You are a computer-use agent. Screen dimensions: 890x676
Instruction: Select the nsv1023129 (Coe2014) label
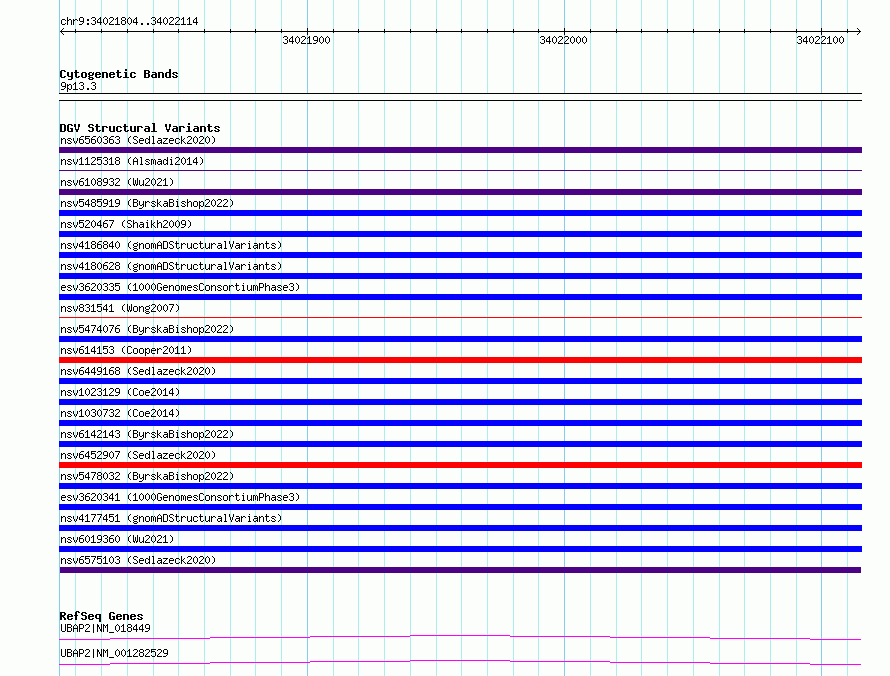[x=120, y=392]
